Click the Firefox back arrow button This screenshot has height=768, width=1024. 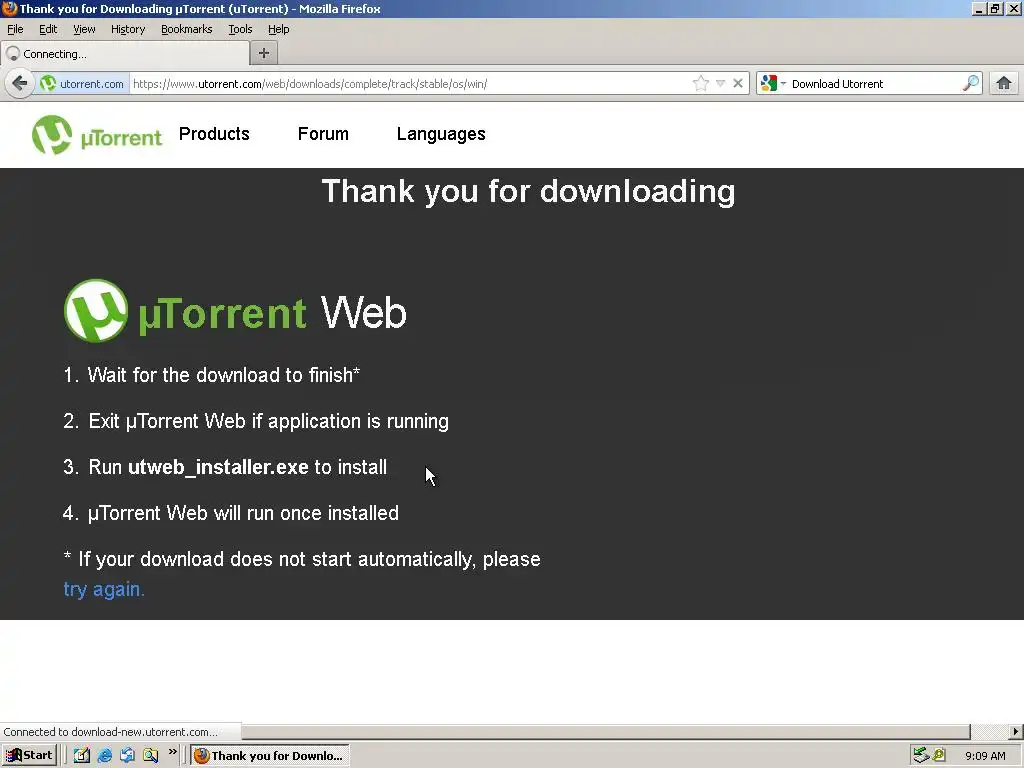20,84
